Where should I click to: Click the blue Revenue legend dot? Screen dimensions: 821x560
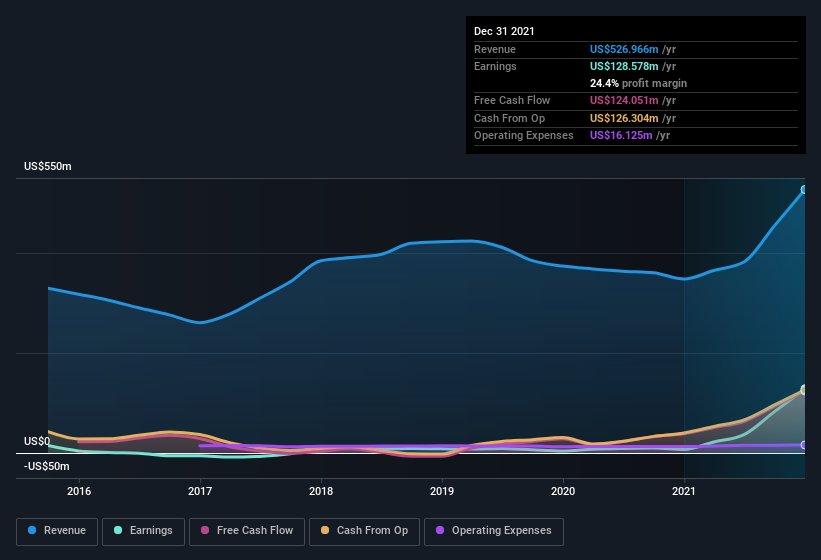[x=33, y=531]
